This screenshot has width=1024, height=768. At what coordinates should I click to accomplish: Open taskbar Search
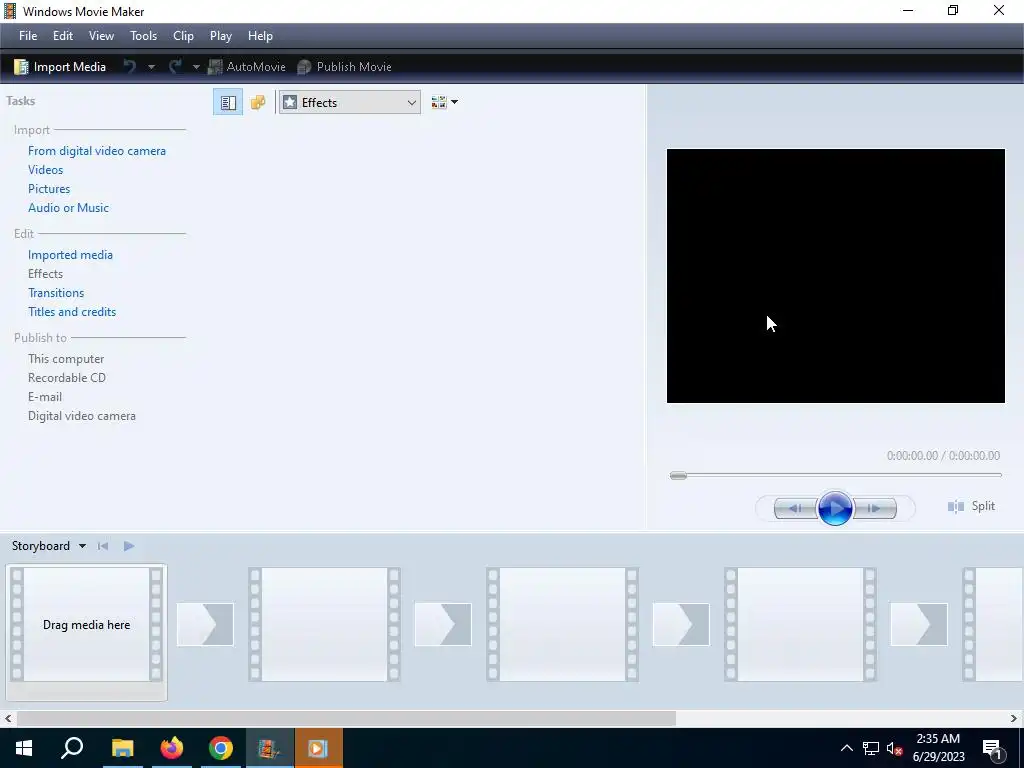[x=72, y=748]
